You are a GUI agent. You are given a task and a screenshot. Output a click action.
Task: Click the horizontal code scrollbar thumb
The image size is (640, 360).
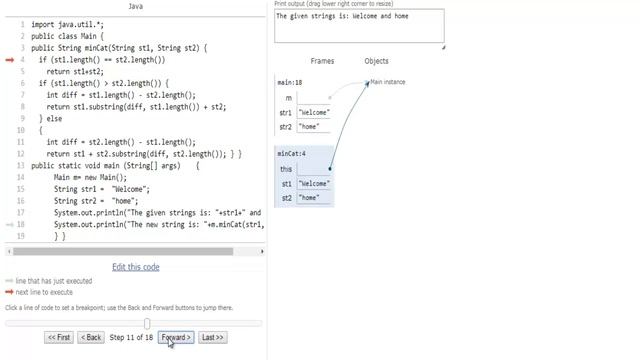(123, 251)
